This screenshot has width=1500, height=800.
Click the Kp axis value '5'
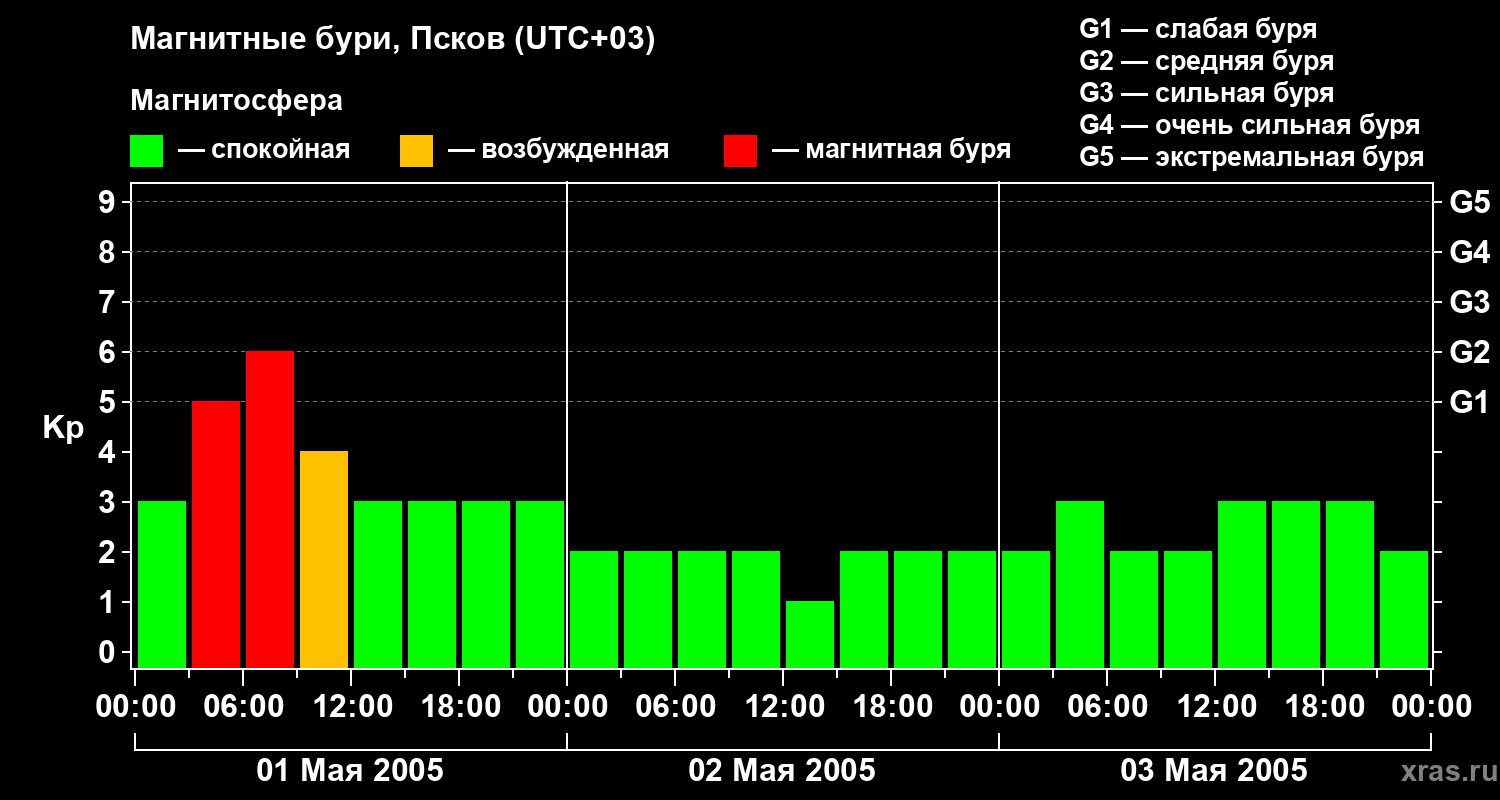(109, 402)
